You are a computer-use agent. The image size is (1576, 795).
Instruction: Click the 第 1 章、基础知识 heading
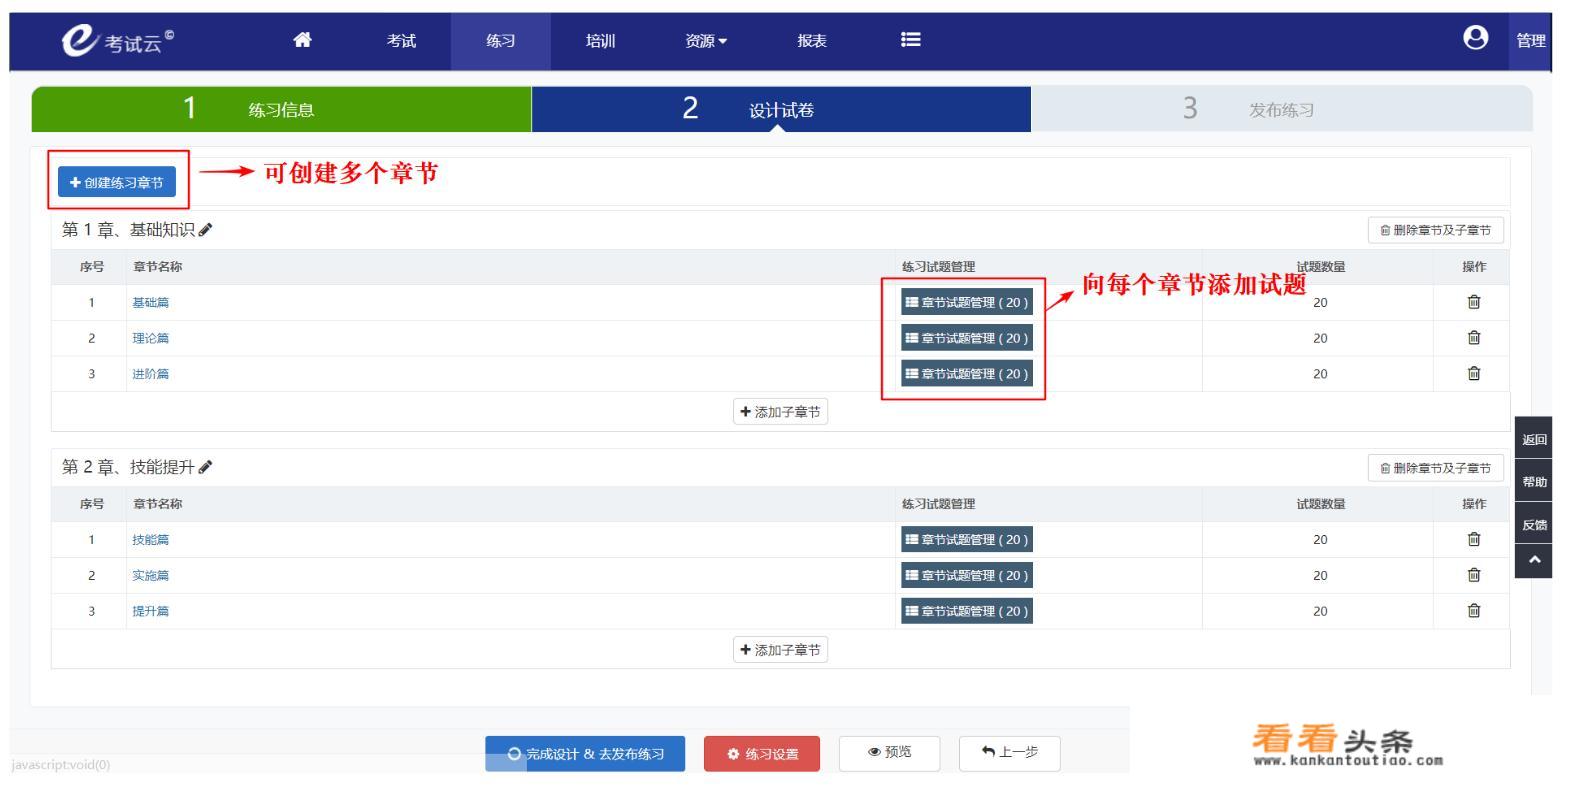click(x=128, y=230)
